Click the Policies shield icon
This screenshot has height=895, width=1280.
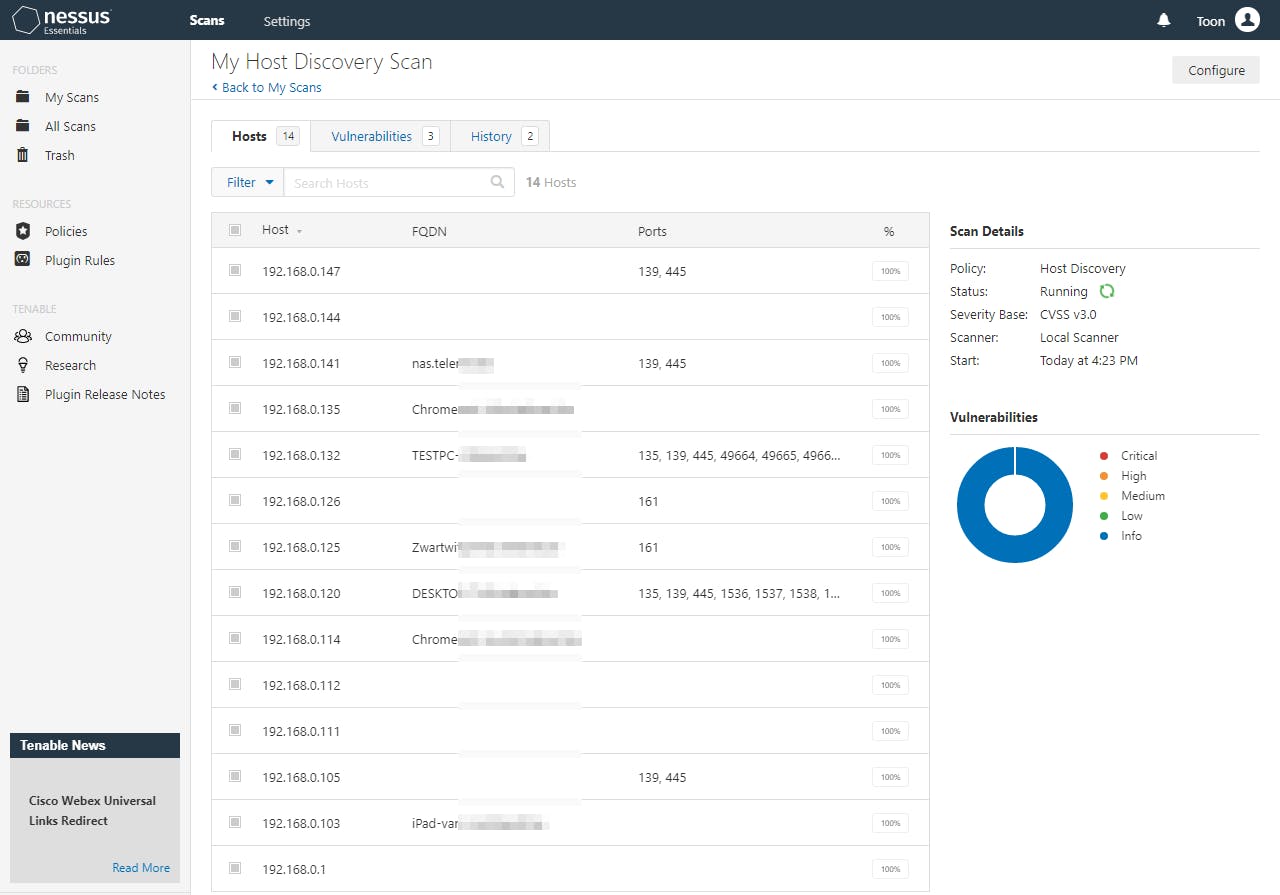(23, 231)
